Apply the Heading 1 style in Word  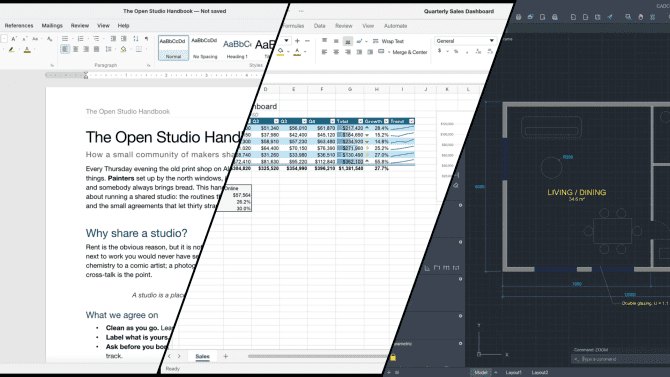[237, 48]
